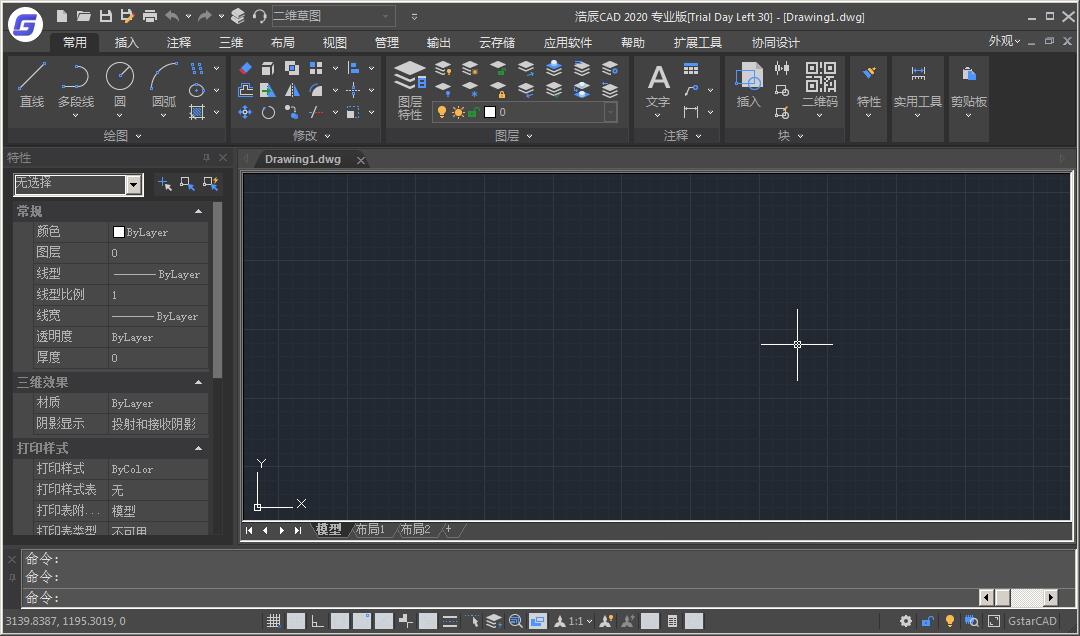Toggle the clean screen icon in status bar
The height and width of the screenshot is (636, 1080).
[x=994, y=621]
